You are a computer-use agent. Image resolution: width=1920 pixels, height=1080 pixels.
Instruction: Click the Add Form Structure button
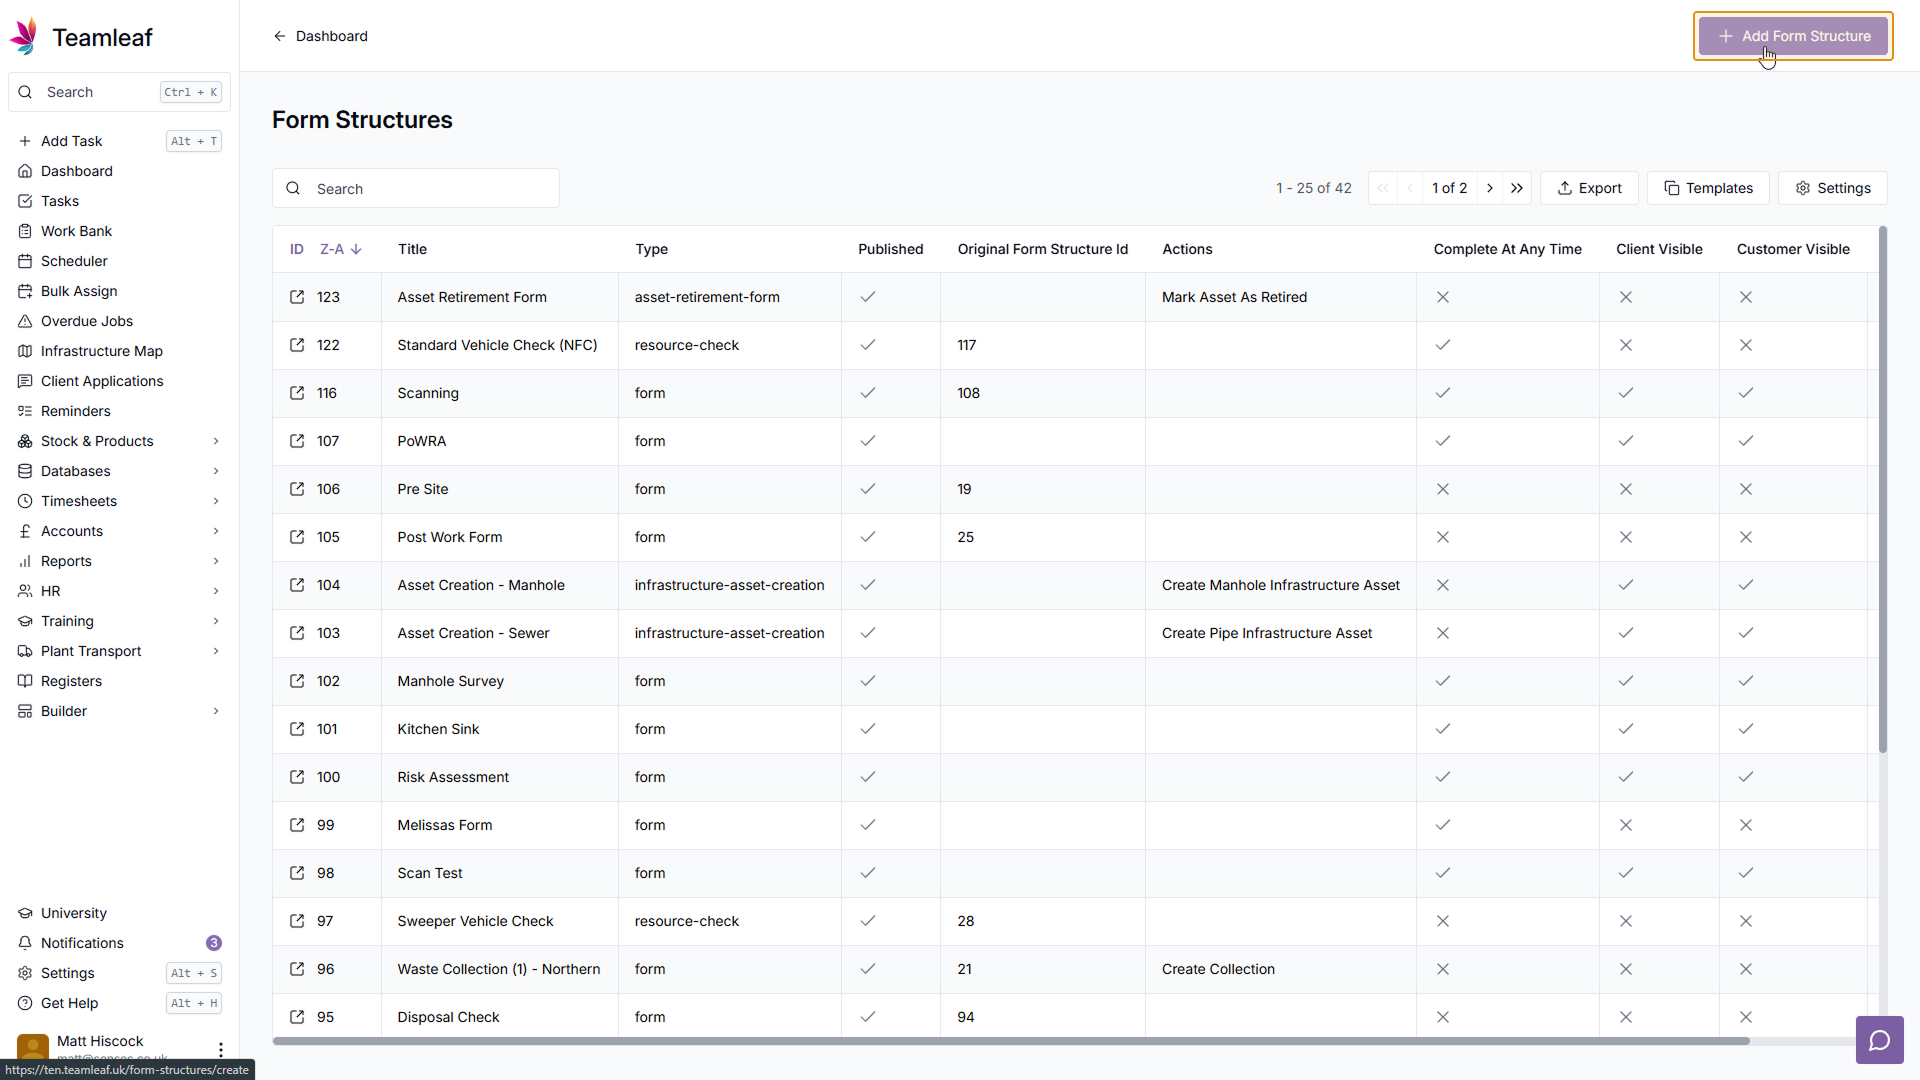[x=1793, y=36]
